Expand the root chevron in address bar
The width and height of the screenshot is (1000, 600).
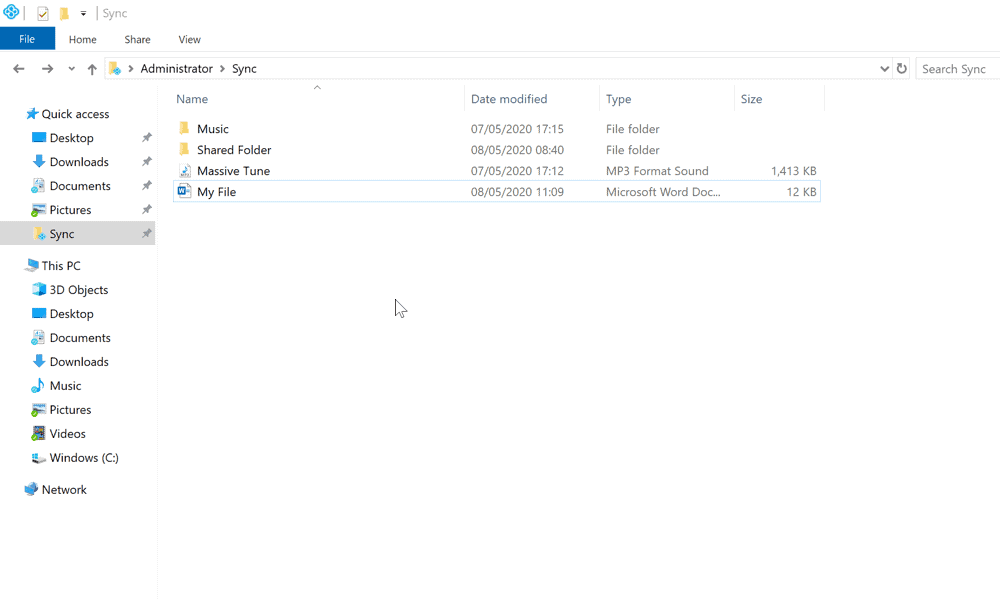131,69
